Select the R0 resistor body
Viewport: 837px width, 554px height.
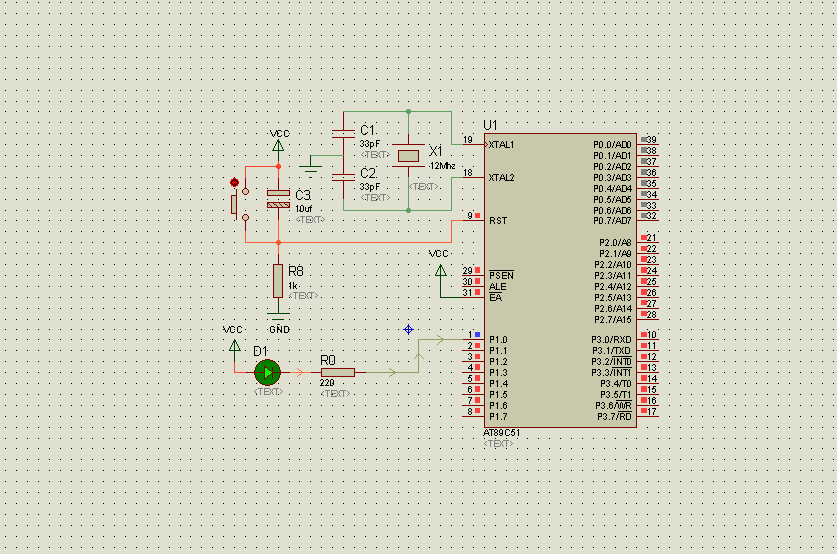(338, 373)
